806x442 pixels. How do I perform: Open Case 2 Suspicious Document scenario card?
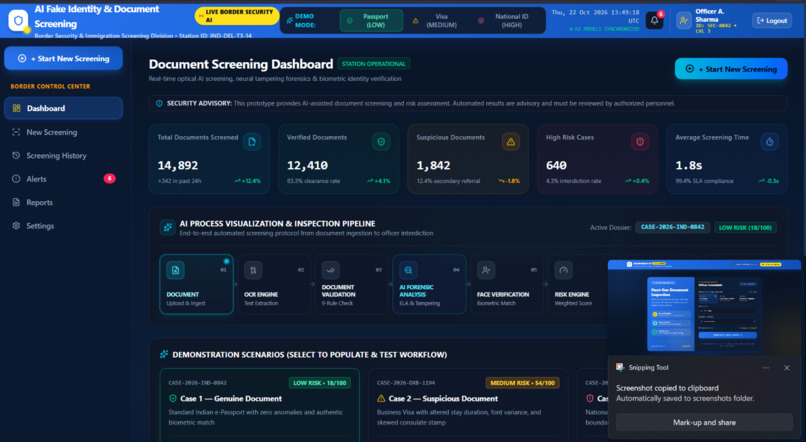point(468,405)
